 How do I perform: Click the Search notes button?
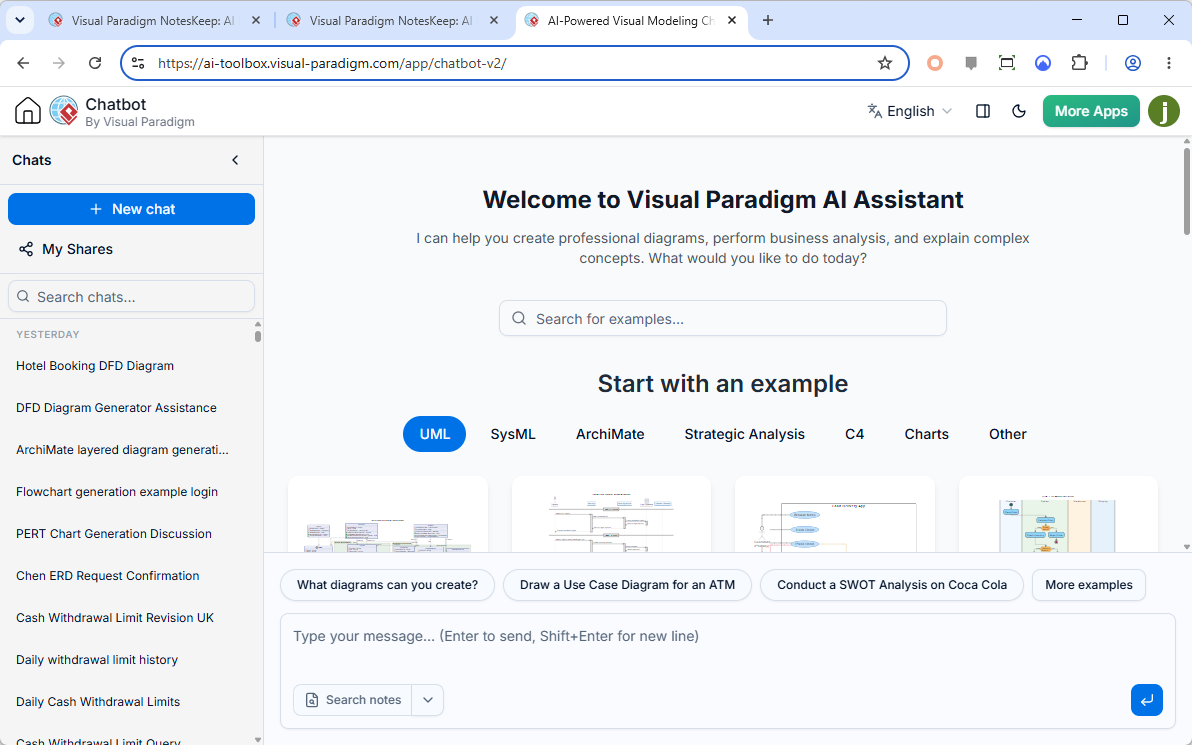(353, 700)
